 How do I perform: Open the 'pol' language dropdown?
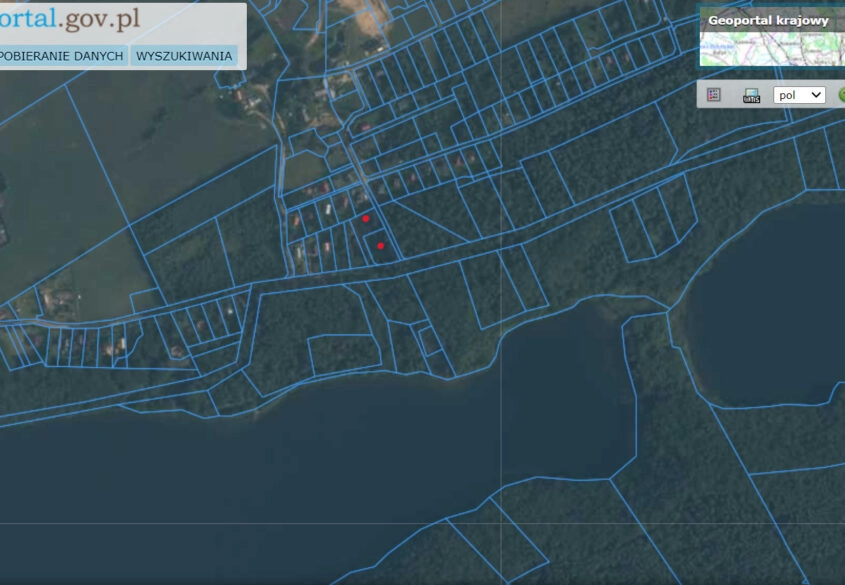[799, 95]
